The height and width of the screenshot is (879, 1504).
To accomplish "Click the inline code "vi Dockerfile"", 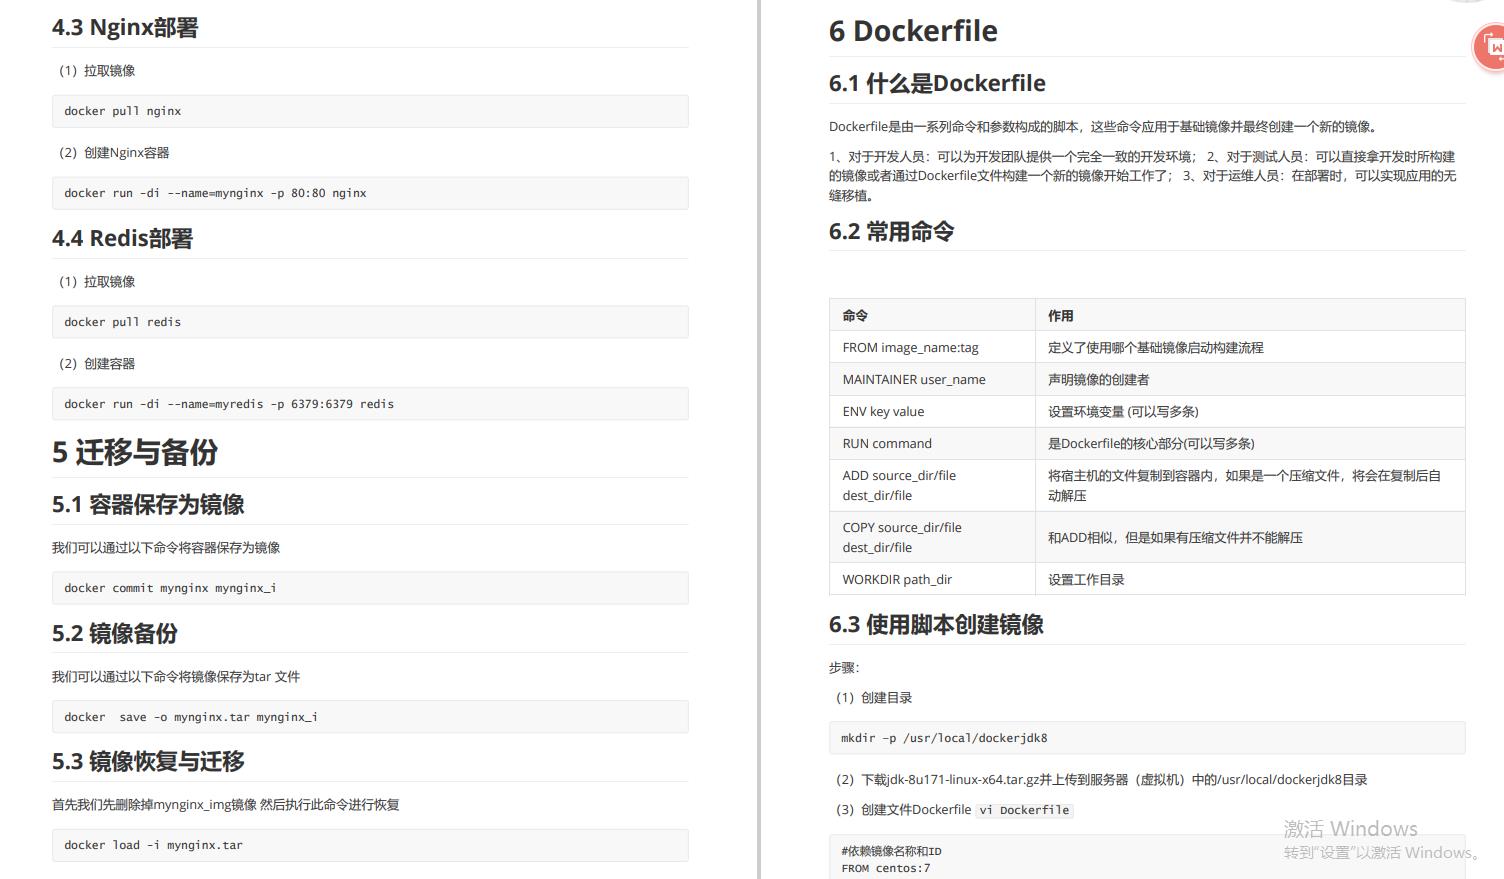I will click(1024, 810).
